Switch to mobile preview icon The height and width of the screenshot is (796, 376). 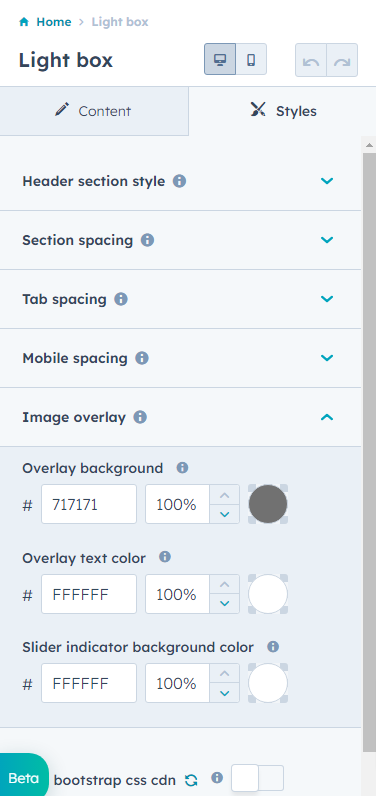251,59
